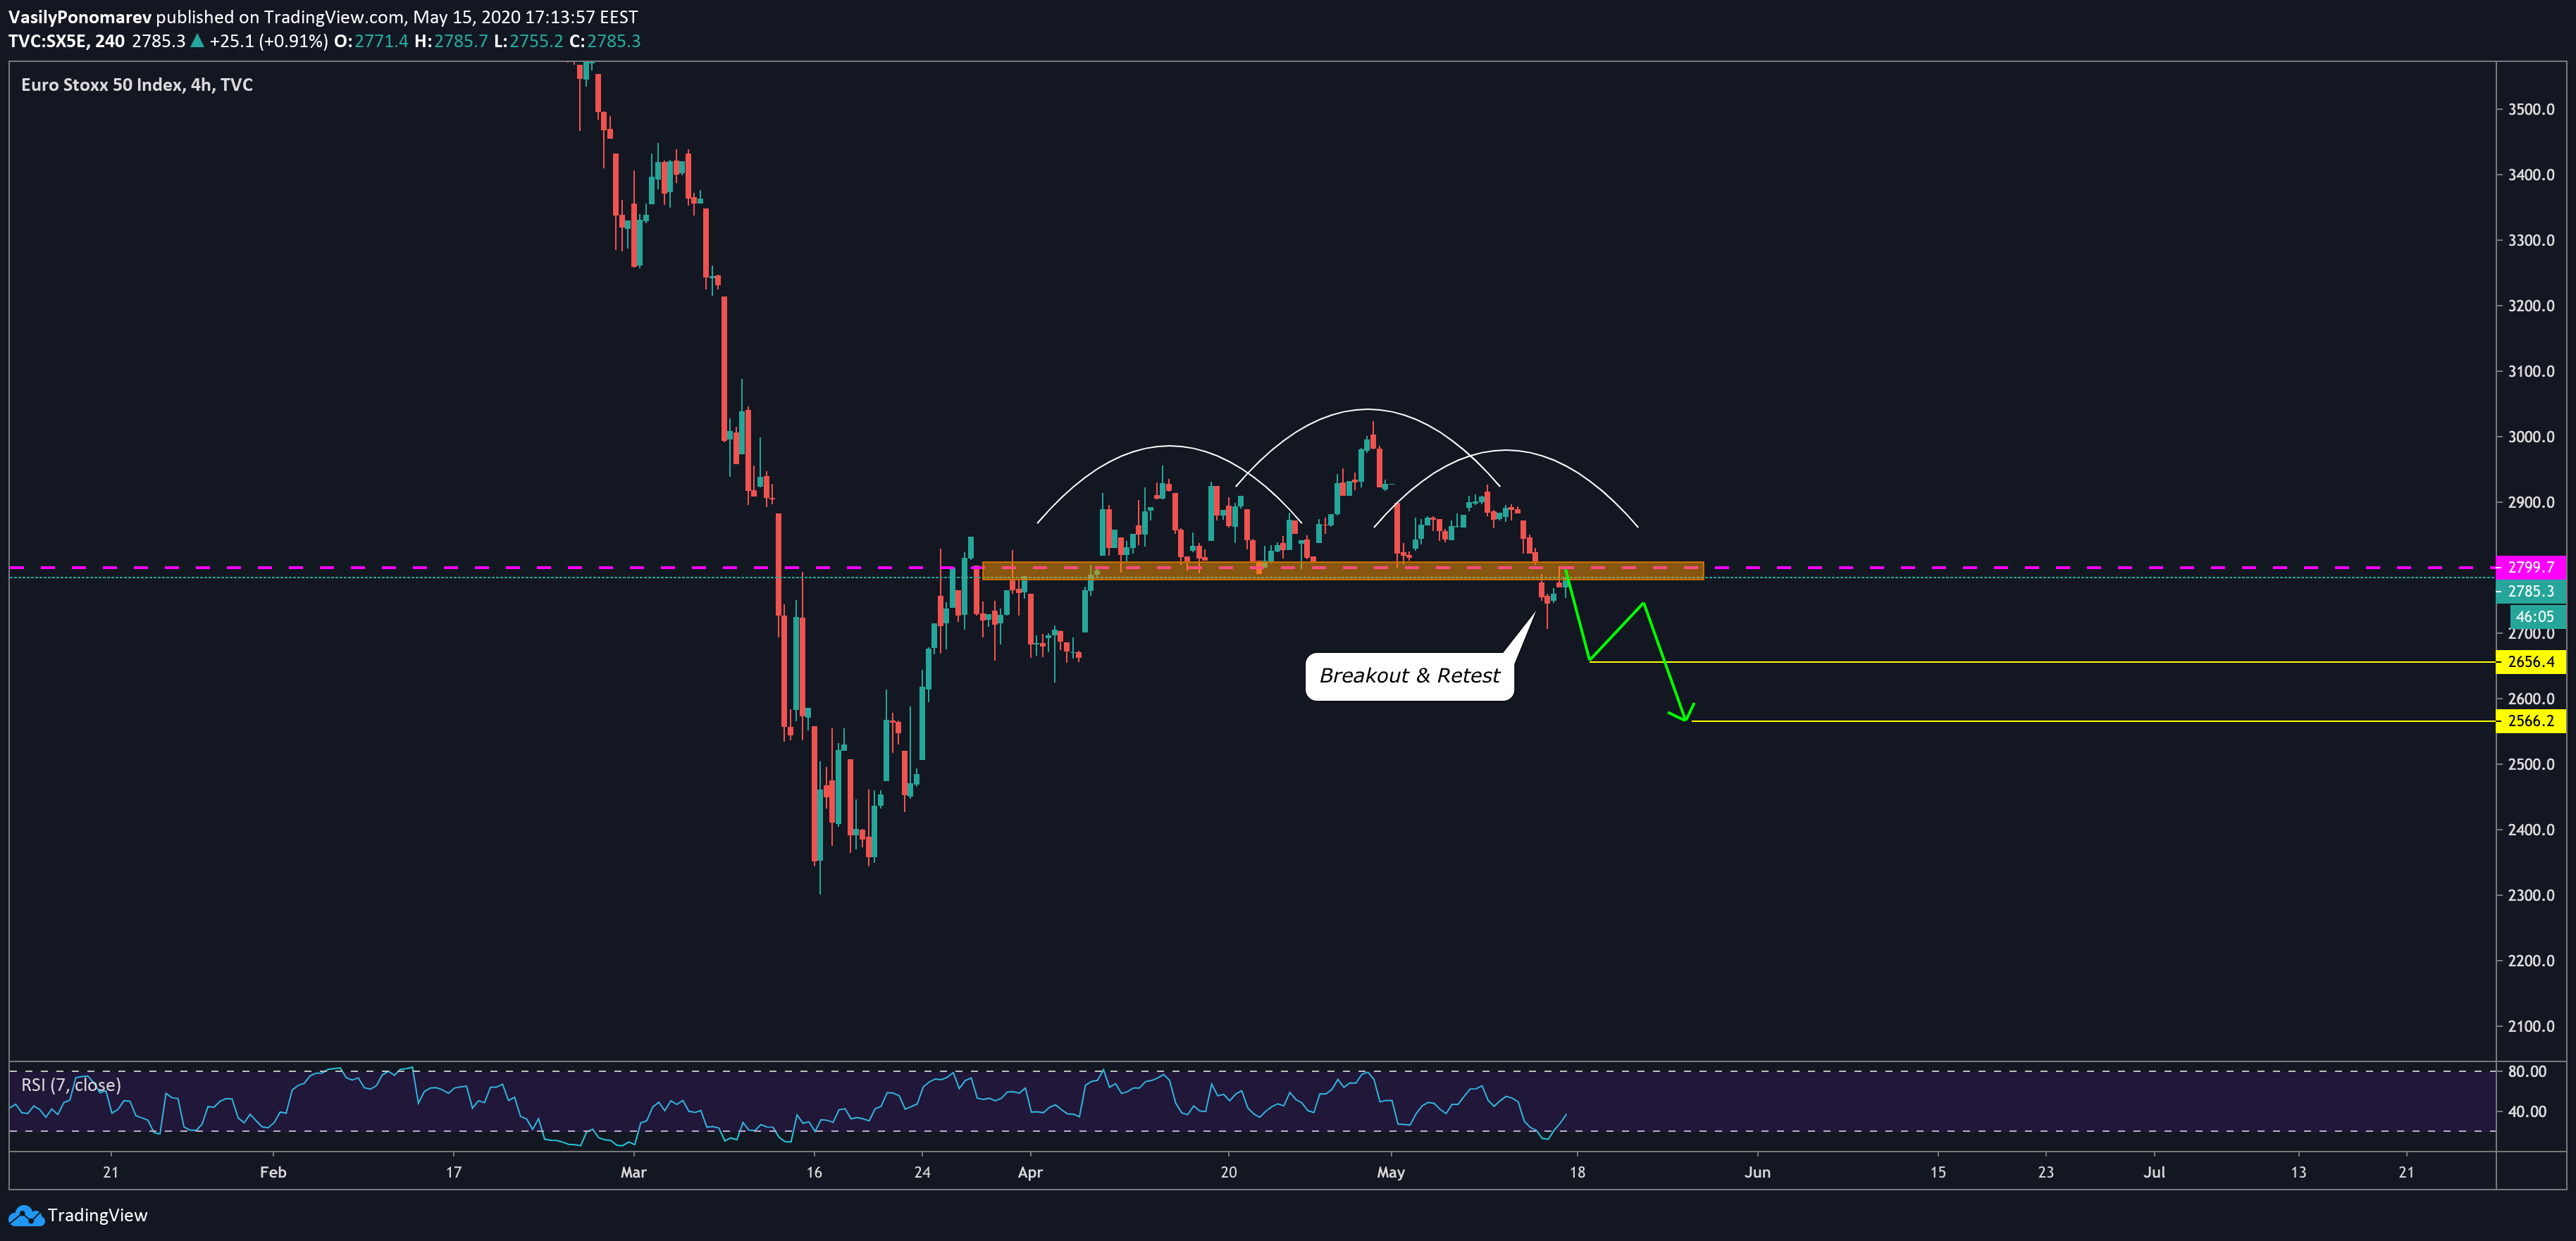Click the header low value L:2755.2
Screen dimensions: 2576x1241
(528, 41)
